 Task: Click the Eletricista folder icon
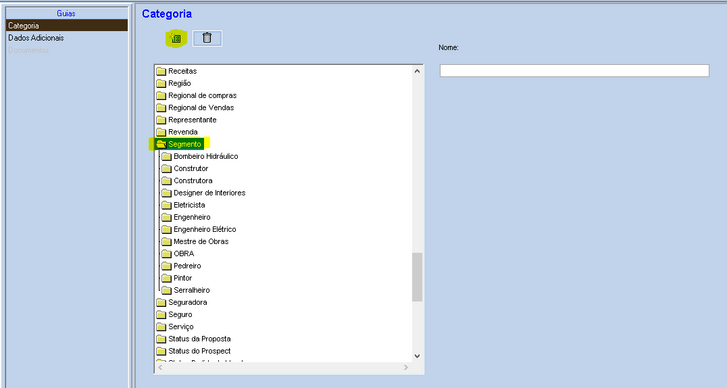point(166,205)
